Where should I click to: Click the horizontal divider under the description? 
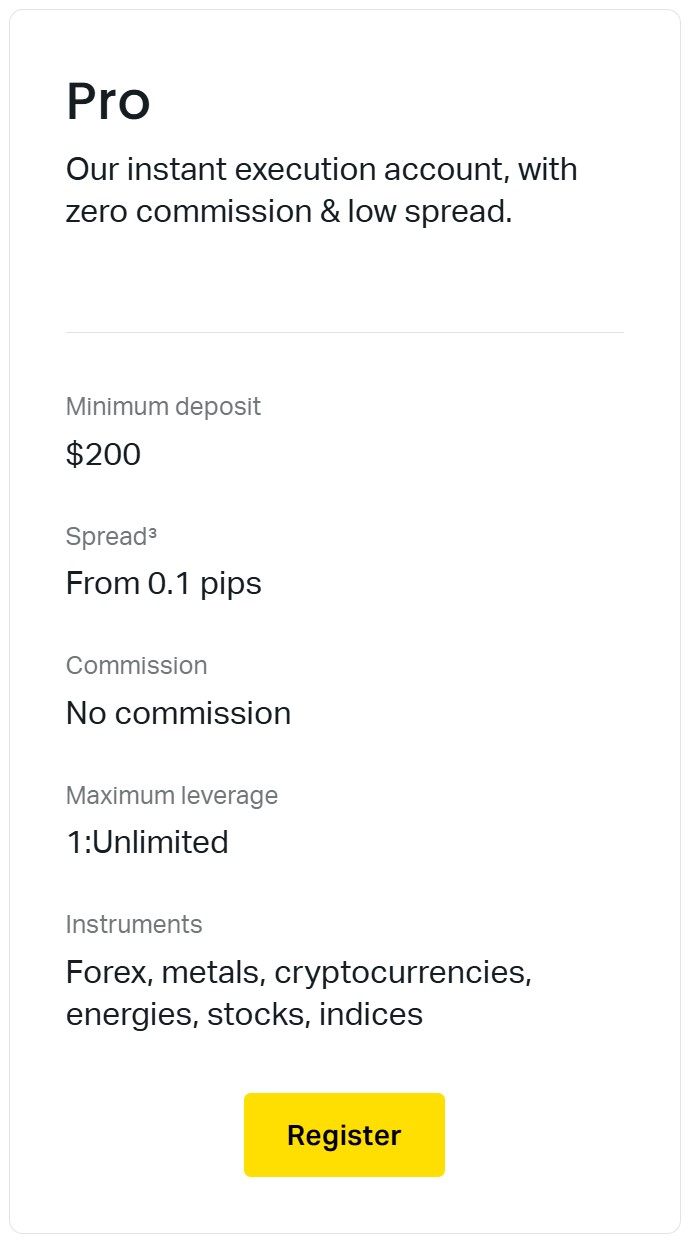[x=344, y=332]
